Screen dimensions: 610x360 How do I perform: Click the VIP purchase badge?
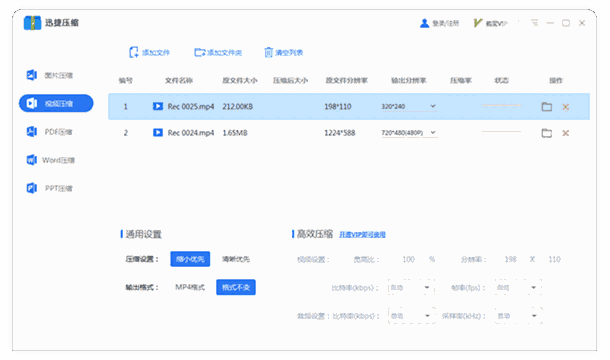tap(491, 23)
